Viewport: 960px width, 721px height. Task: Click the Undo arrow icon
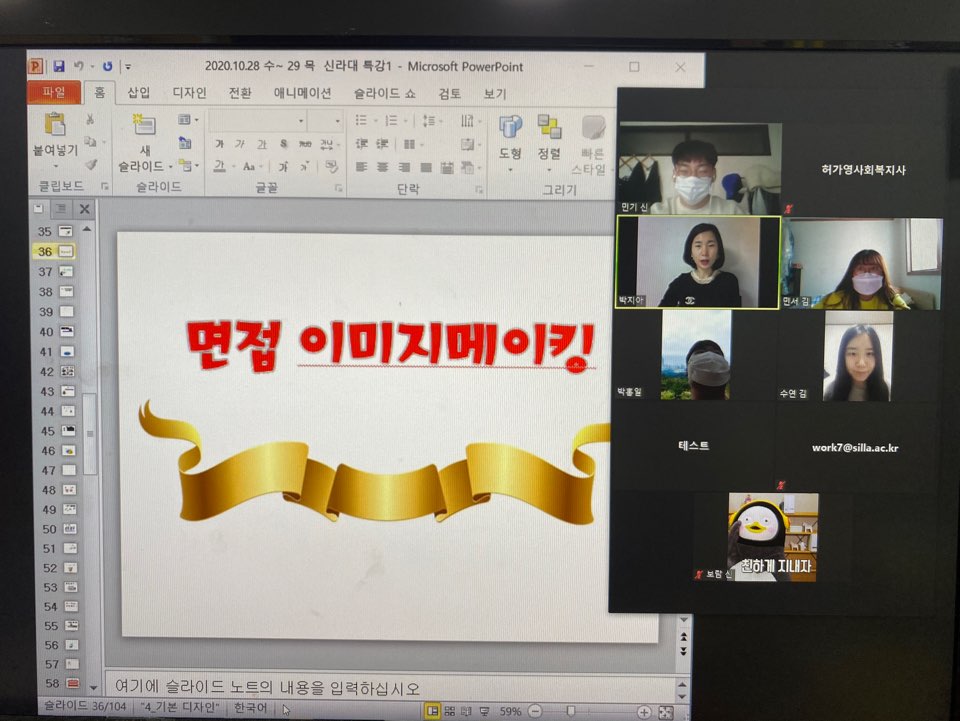[x=78, y=65]
